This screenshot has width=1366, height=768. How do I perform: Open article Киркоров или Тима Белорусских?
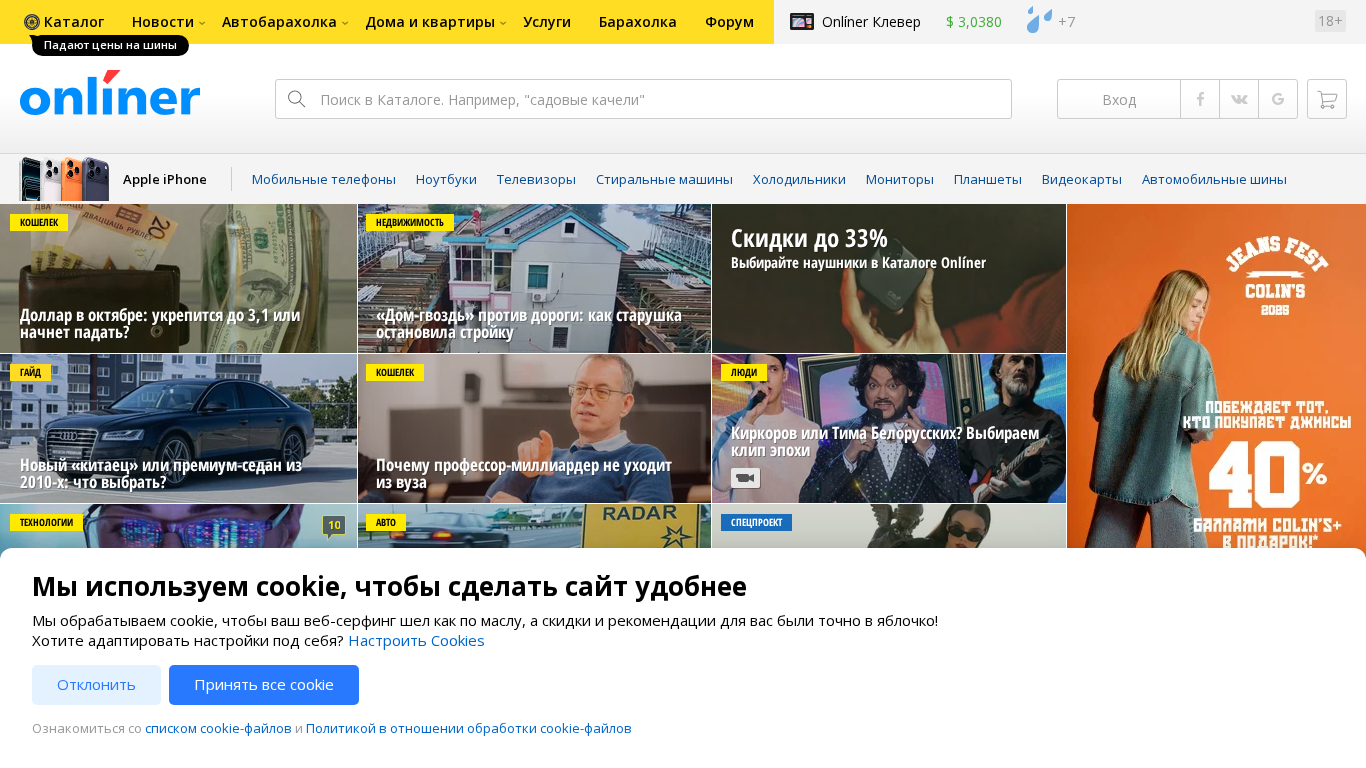click(x=889, y=428)
